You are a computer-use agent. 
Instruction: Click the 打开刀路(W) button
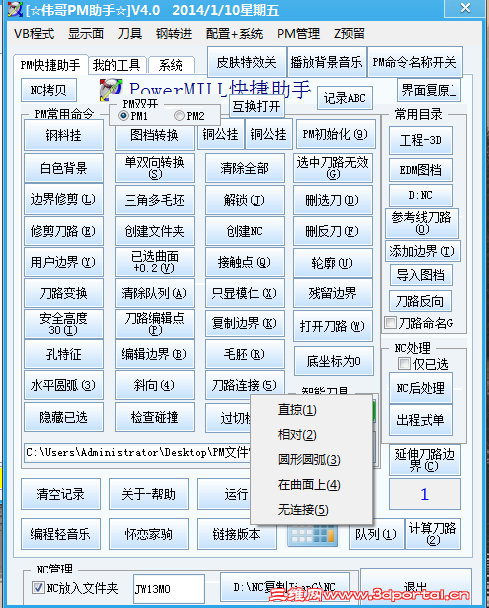tap(333, 326)
